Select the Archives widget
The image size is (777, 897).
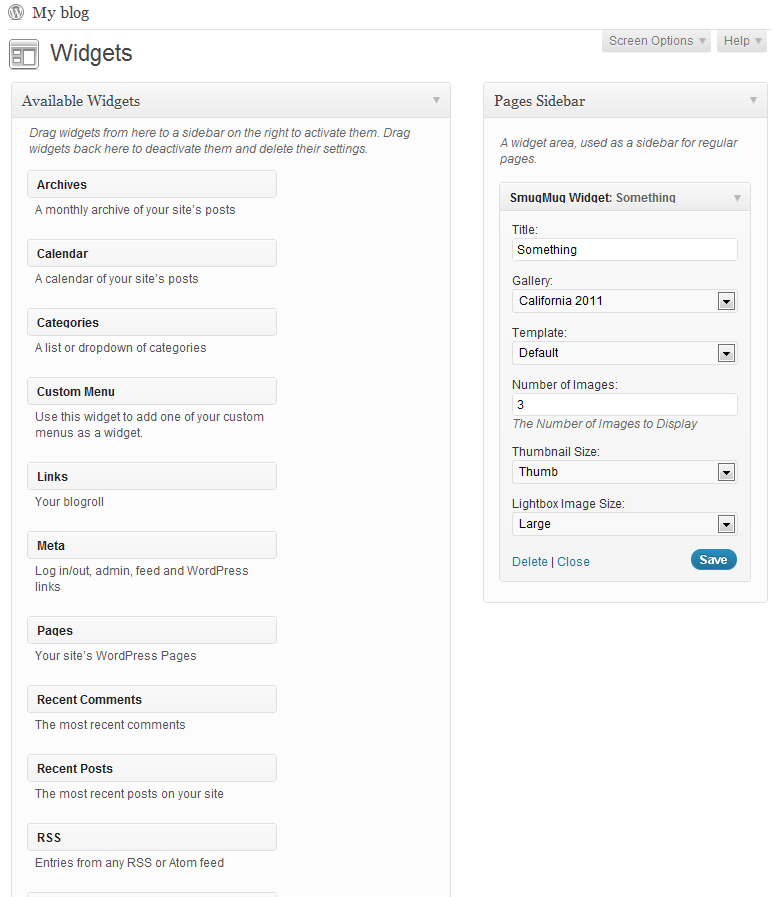coord(152,184)
